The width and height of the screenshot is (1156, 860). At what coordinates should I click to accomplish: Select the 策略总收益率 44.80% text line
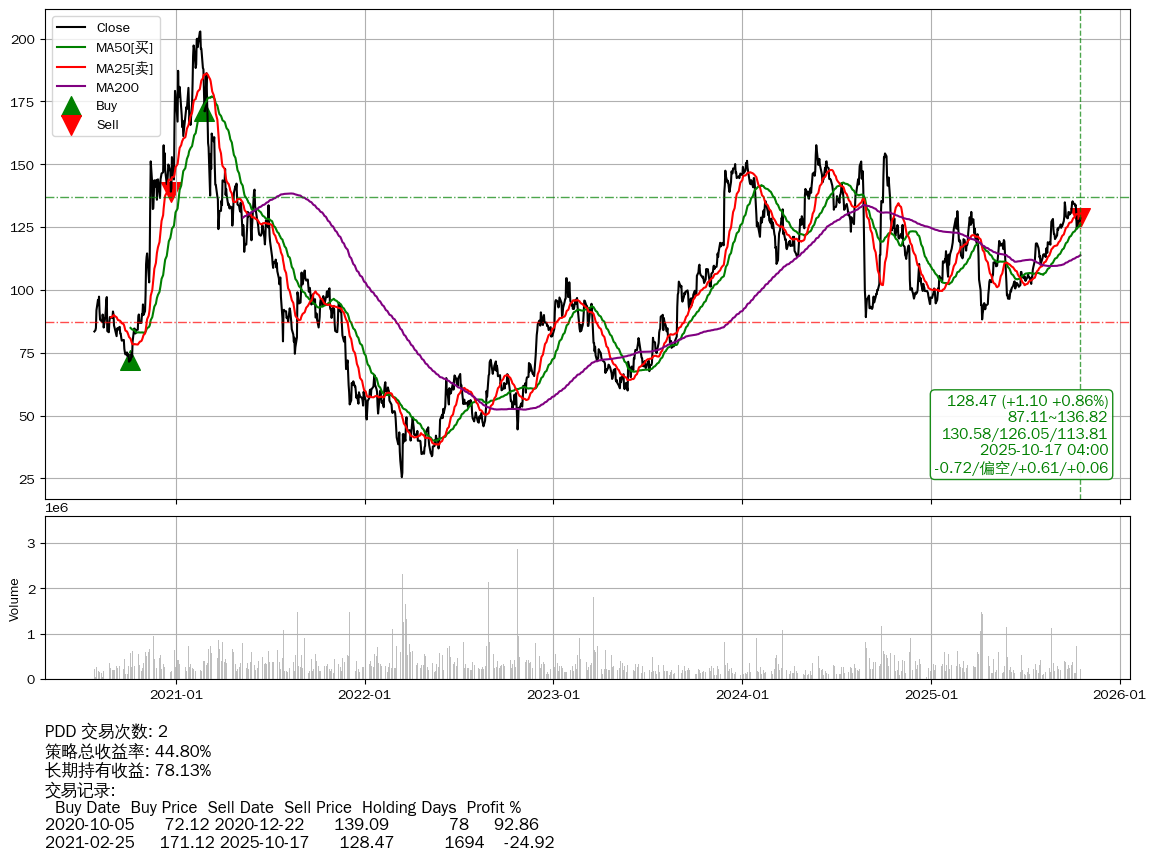tap(128, 751)
